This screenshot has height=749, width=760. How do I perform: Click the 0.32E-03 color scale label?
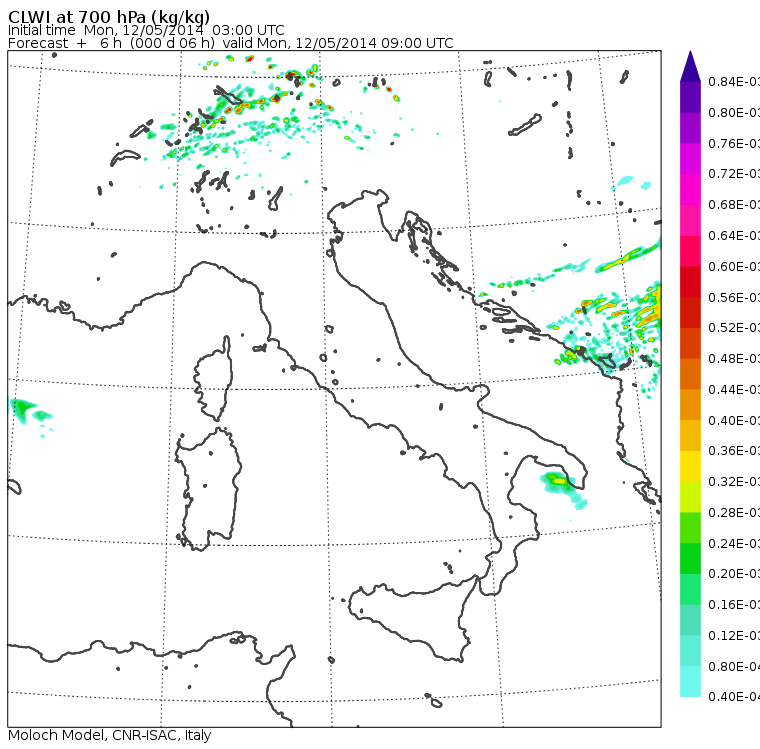click(x=733, y=481)
